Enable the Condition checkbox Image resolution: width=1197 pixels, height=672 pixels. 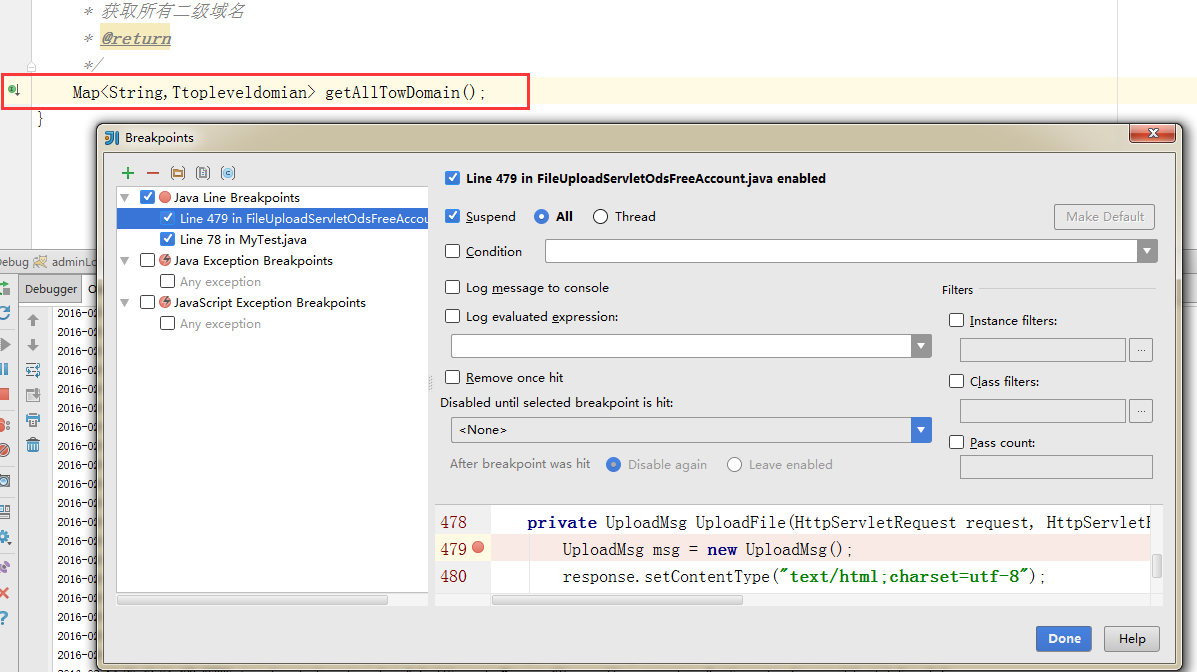[453, 251]
